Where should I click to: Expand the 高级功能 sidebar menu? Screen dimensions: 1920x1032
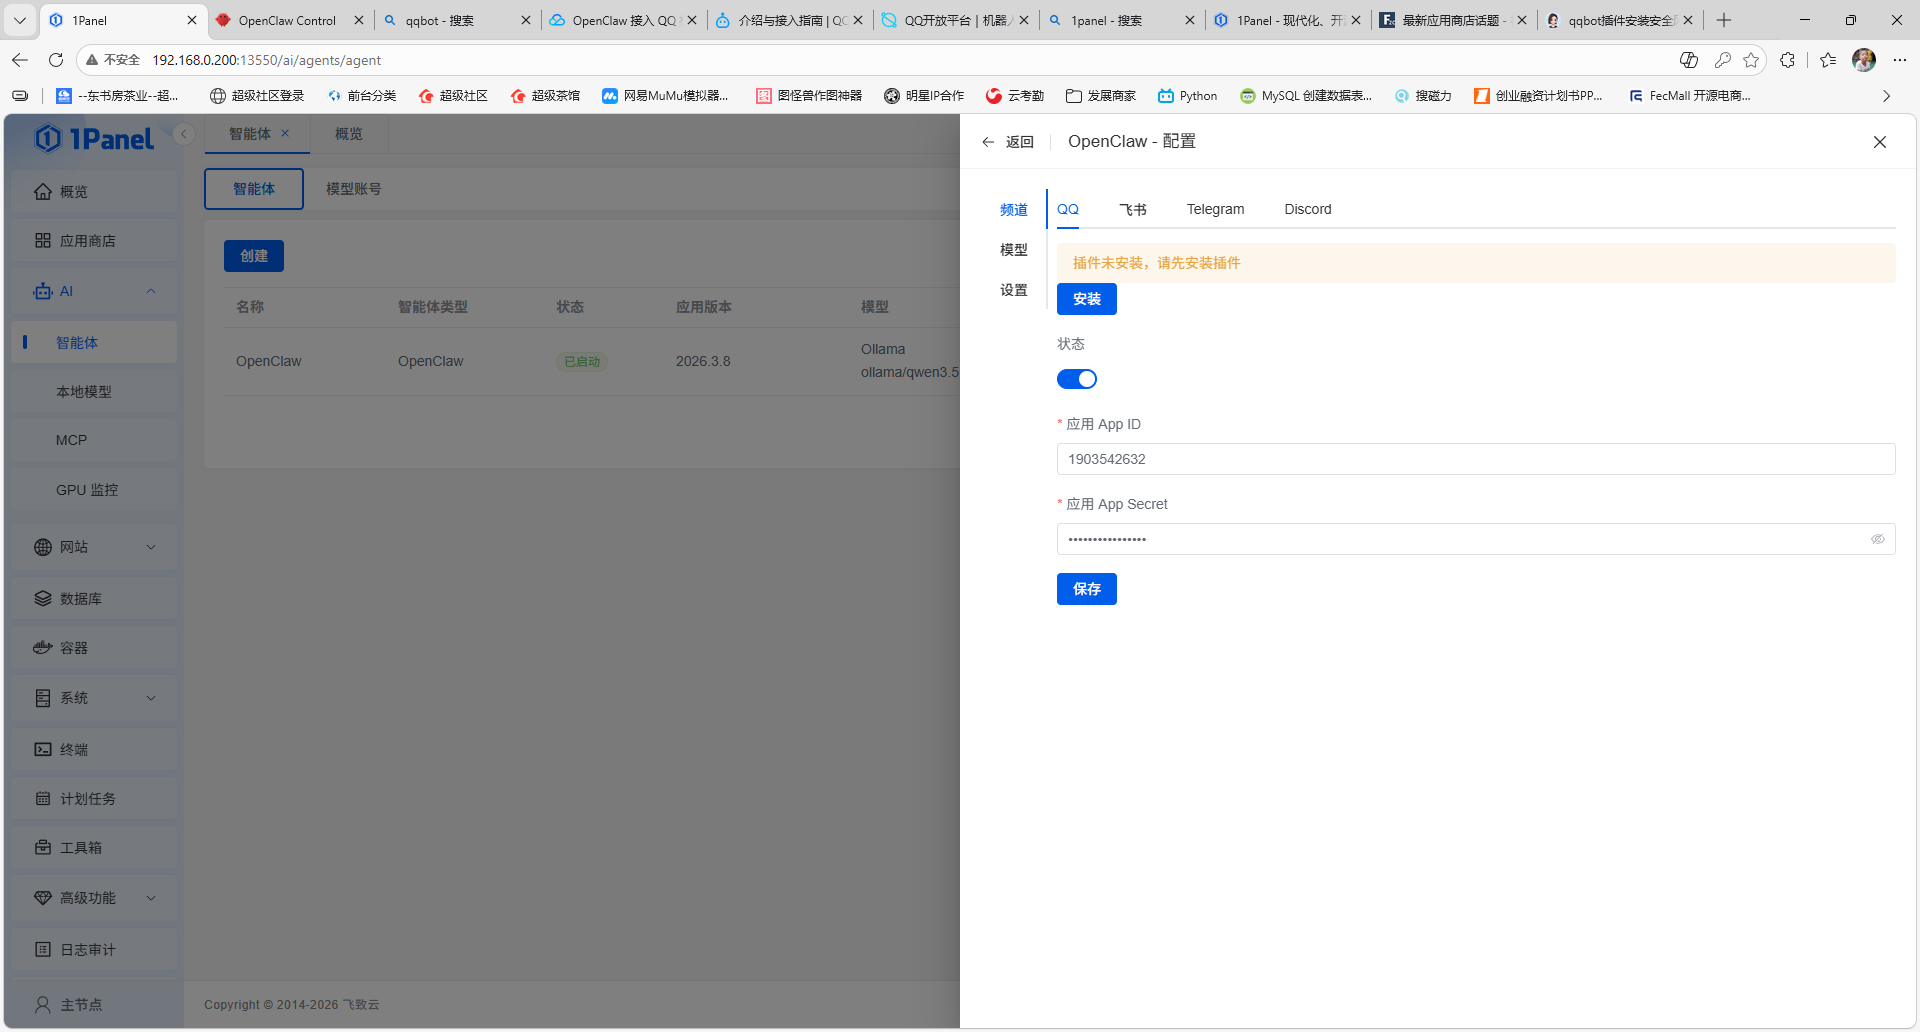click(151, 898)
